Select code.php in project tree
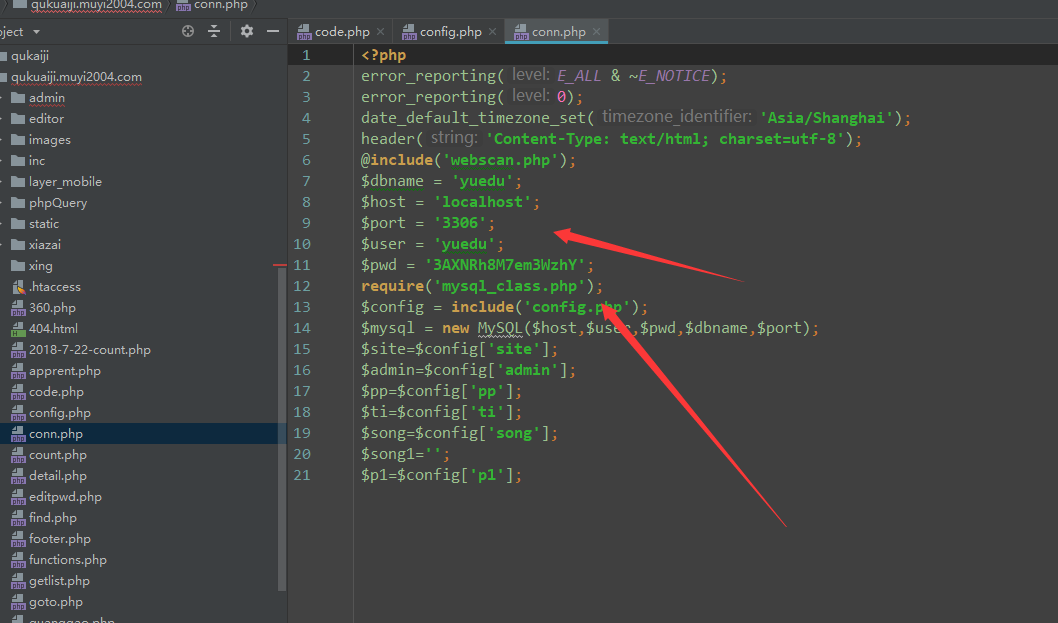Image resolution: width=1058 pixels, height=623 pixels. 56,391
